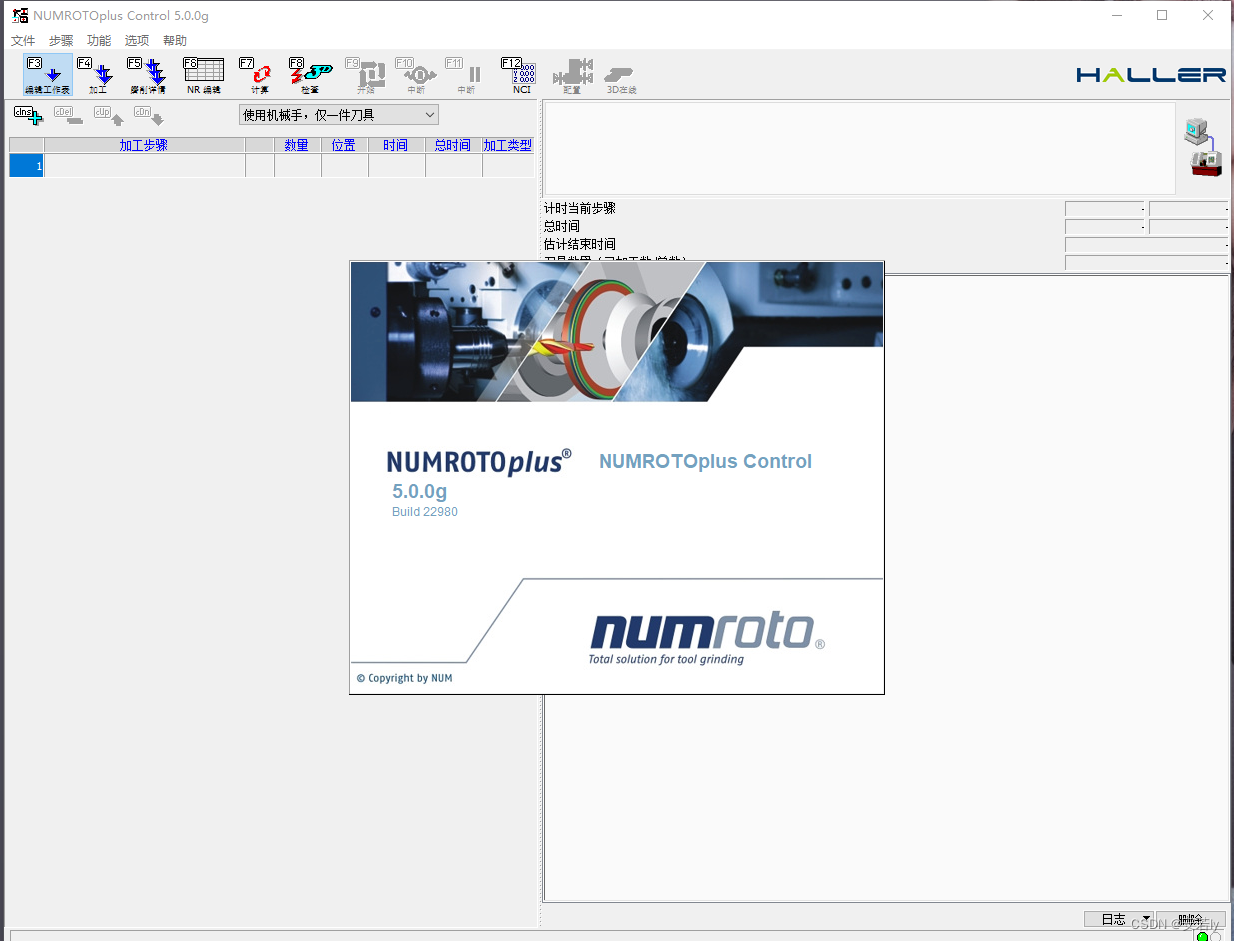This screenshot has height=941, width=1234.
Task: Click the PC-to-machine connection icon
Action: point(1205,148)
